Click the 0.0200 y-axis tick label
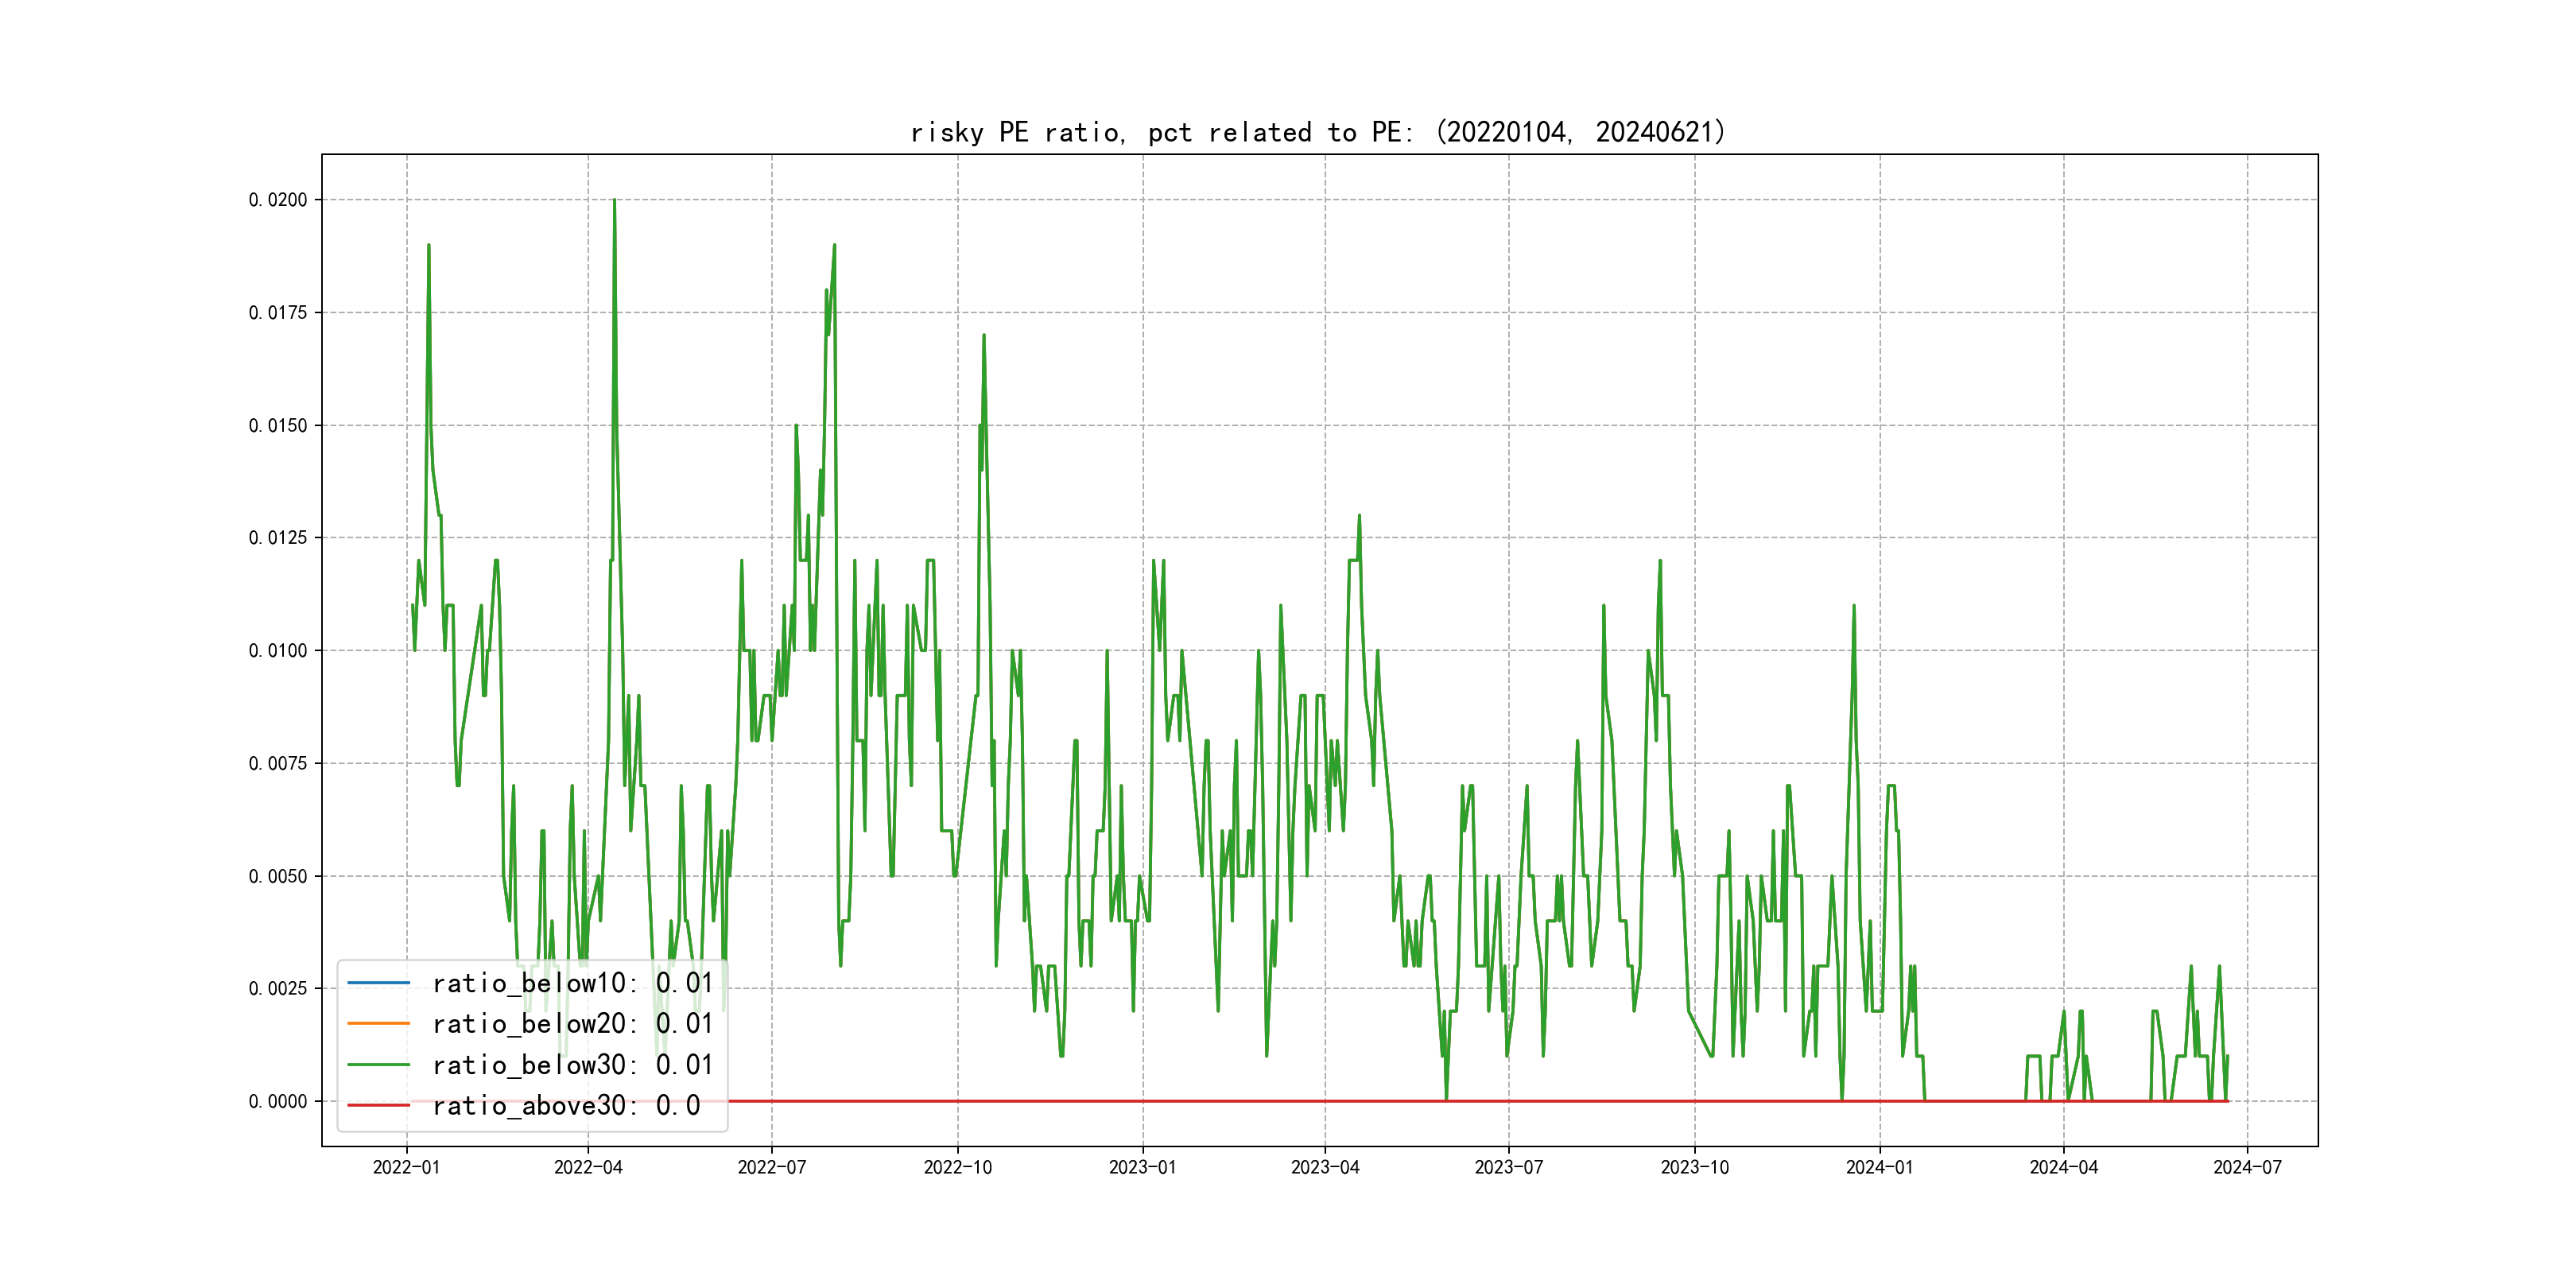 (x=278, y=200)
